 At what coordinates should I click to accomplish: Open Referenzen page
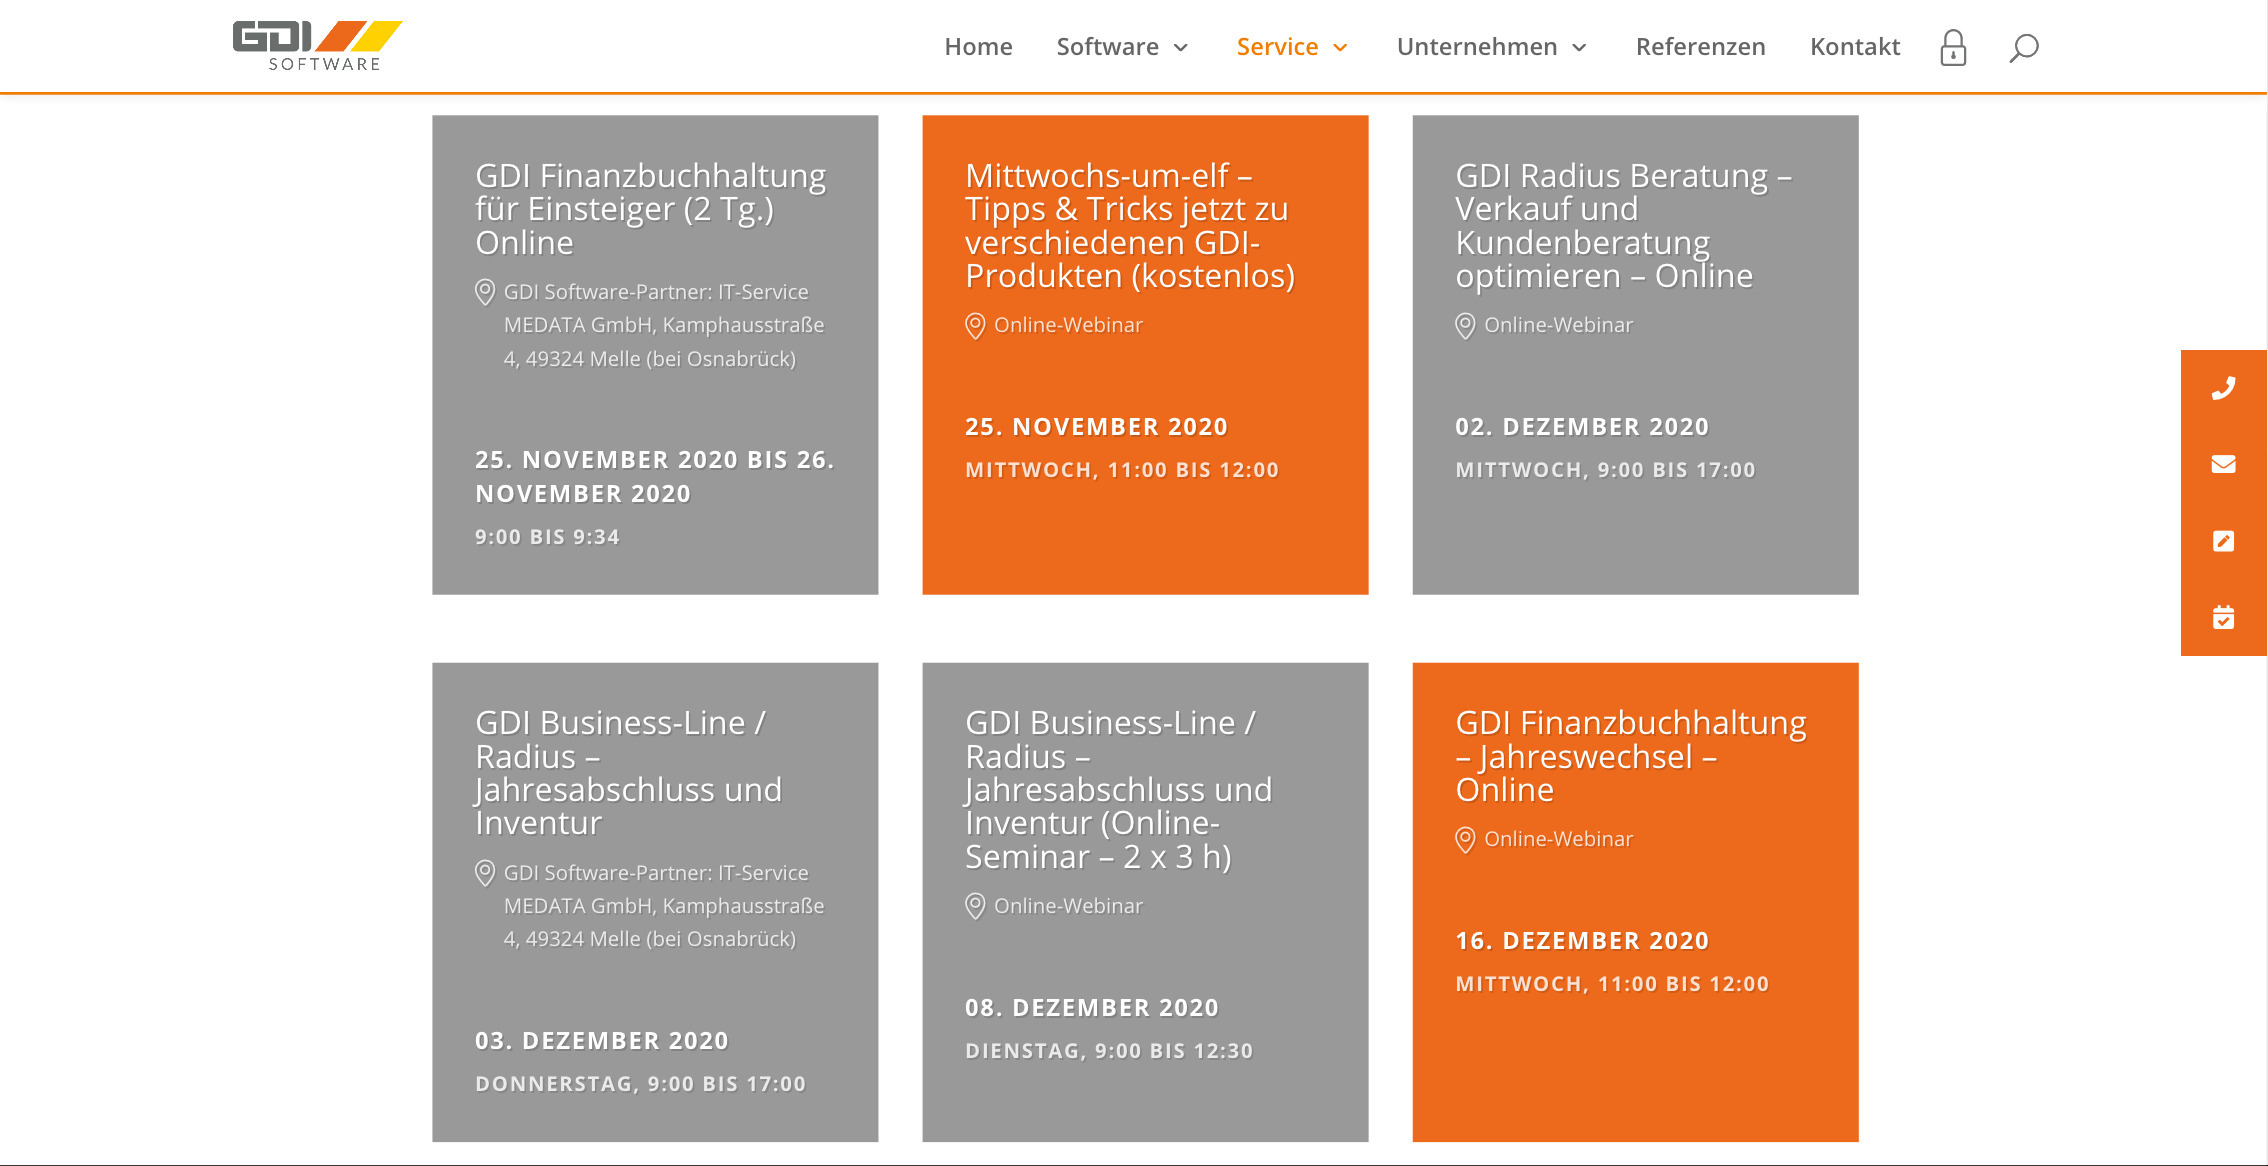click(1700, 47)
